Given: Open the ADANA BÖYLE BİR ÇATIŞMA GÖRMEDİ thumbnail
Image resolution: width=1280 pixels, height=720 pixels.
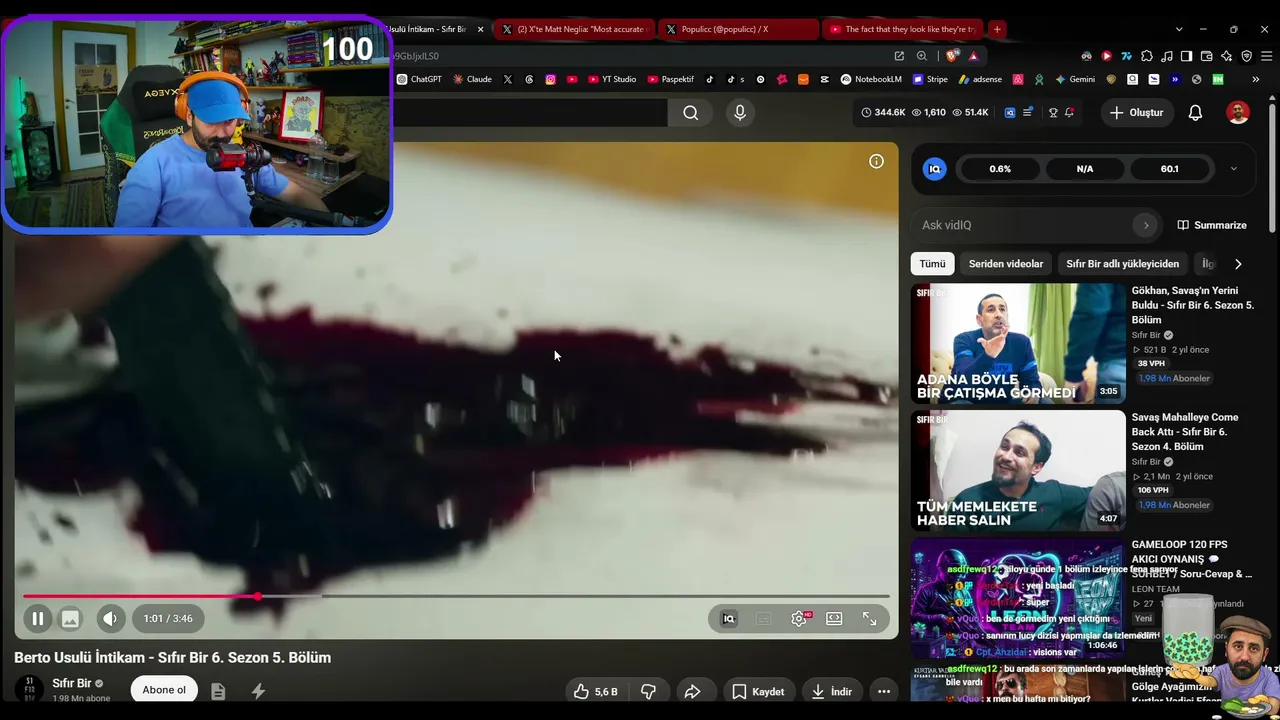Looking at the screenshot, I should coord(1018,343).
